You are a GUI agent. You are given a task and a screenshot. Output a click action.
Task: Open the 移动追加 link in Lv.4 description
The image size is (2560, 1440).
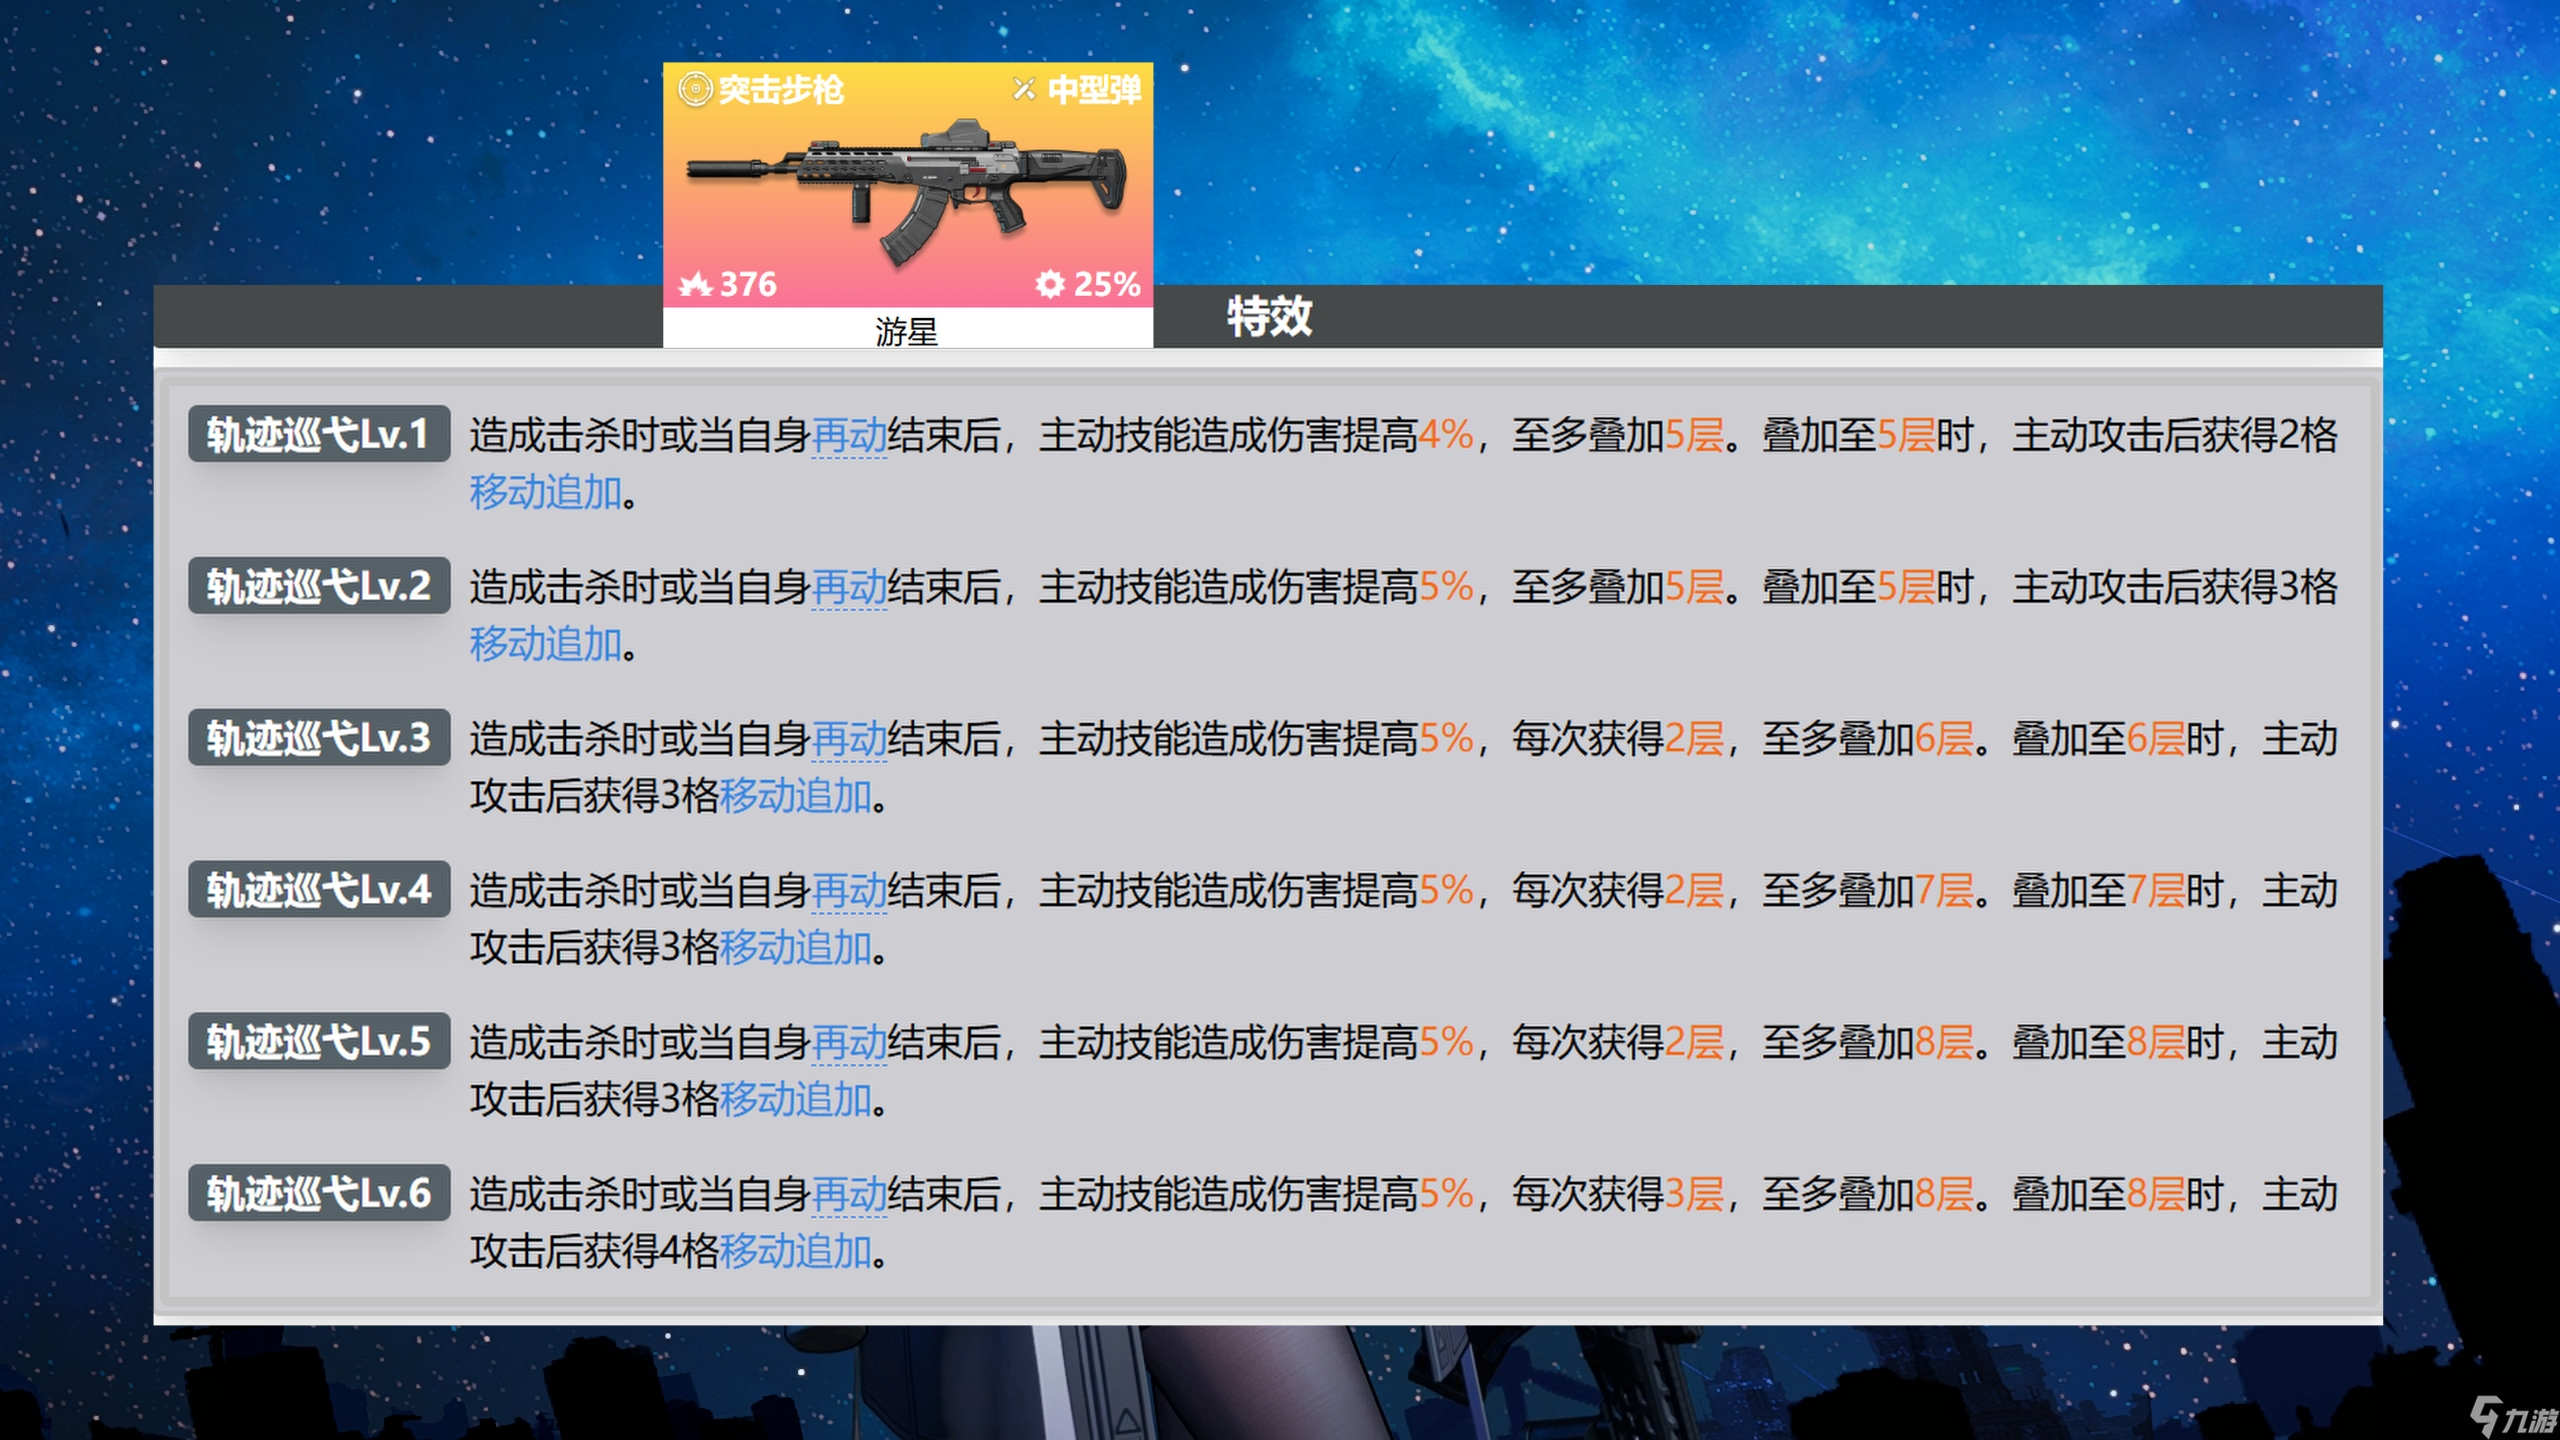coord(796,949)
